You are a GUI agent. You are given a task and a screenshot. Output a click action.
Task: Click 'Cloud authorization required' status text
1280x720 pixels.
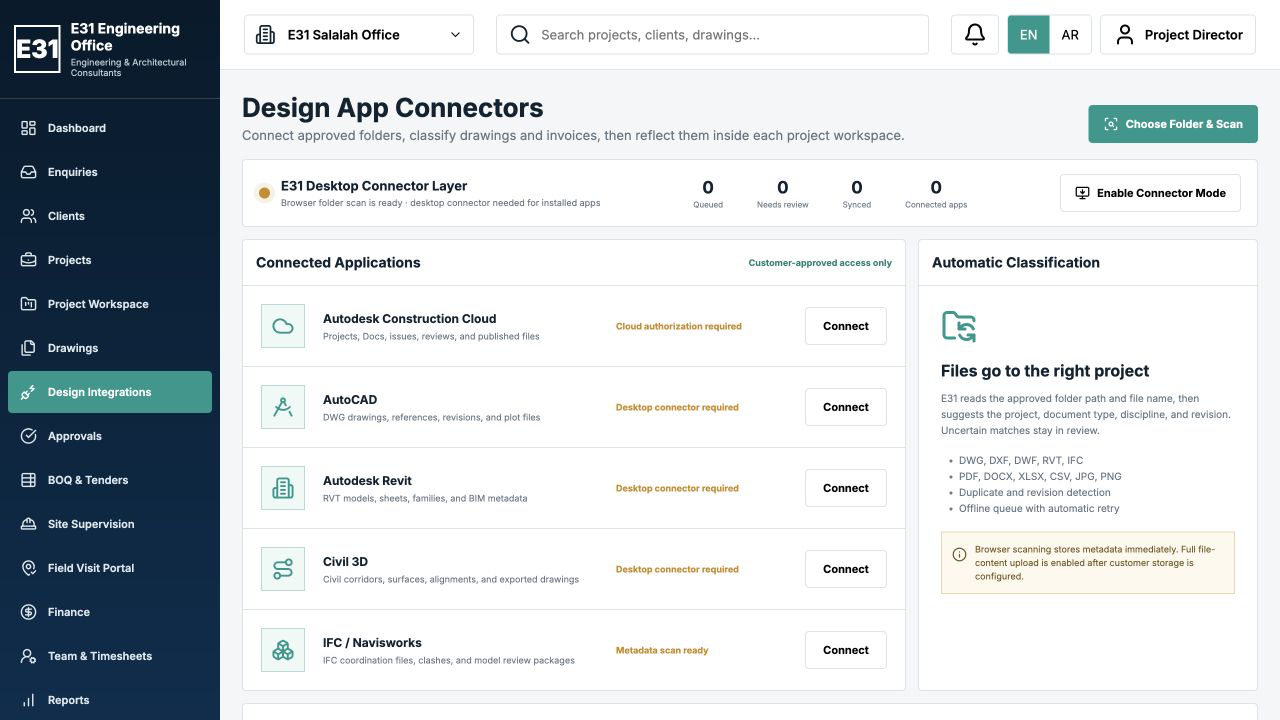pyautogui.click(x=679, y=326)
